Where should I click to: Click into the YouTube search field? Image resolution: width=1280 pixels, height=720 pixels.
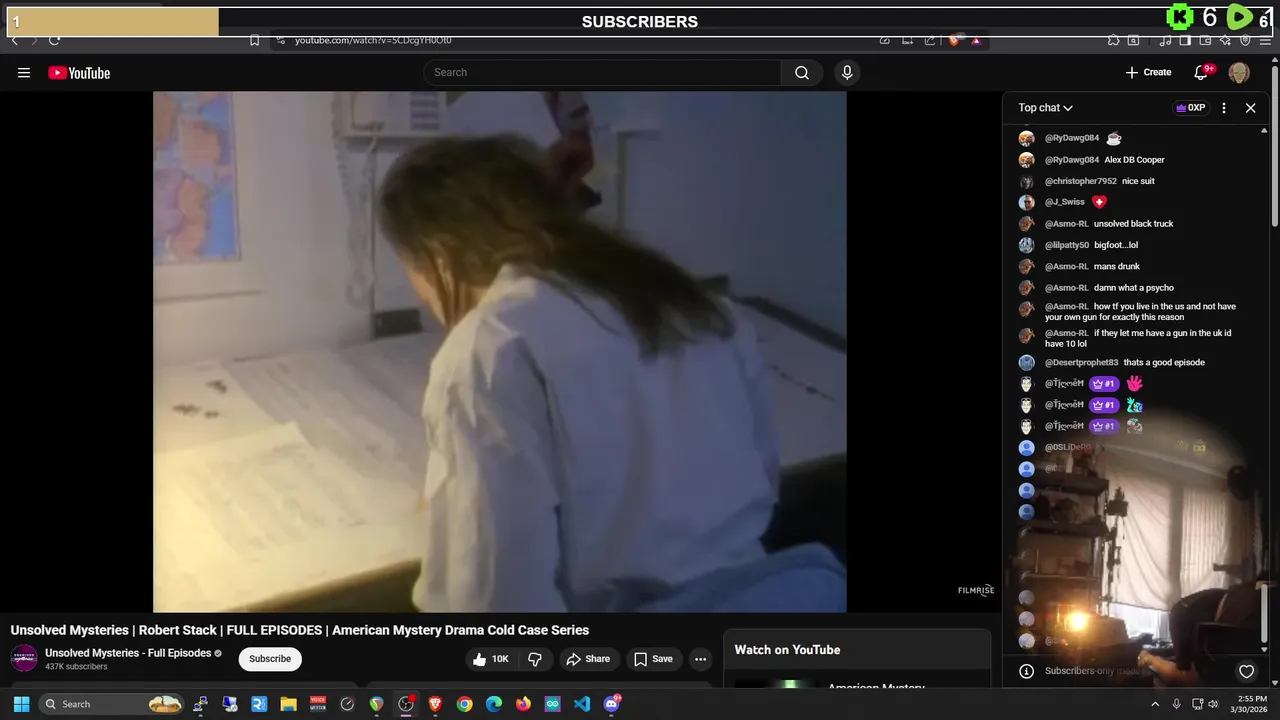tap(603, 72)
